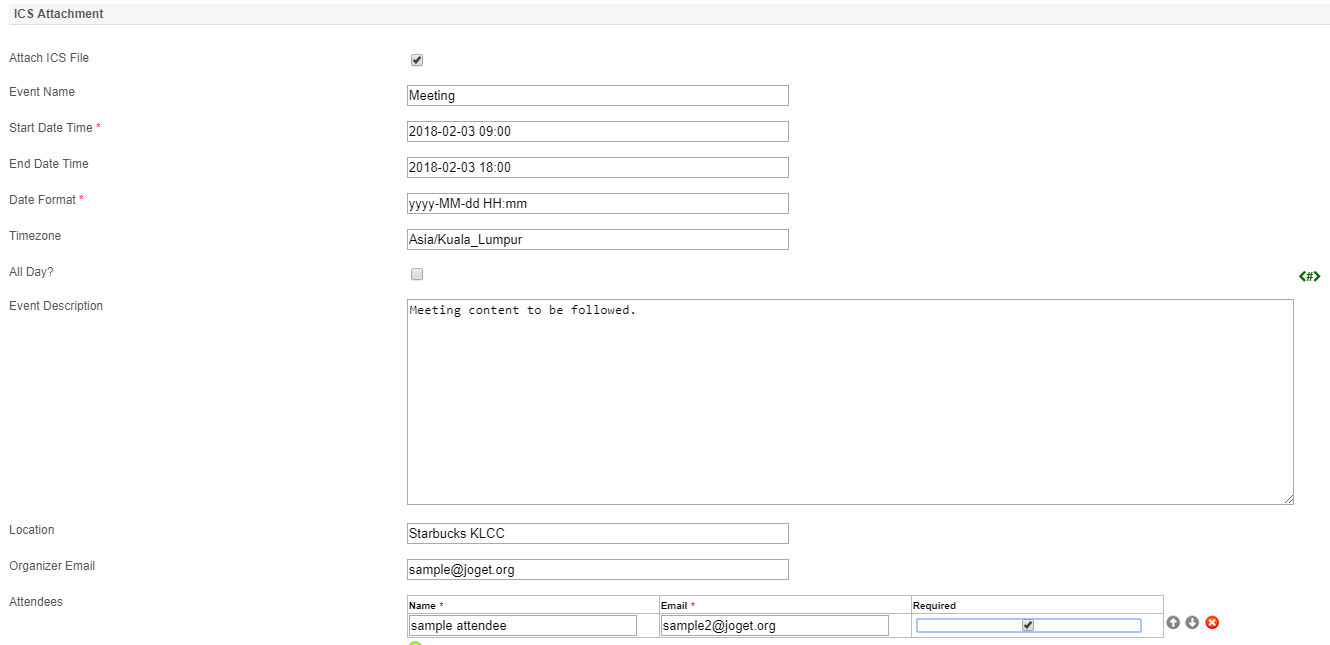The image size is (1330, 645).
Task: Click the Required column header
Action: click(x=935, y=606)
